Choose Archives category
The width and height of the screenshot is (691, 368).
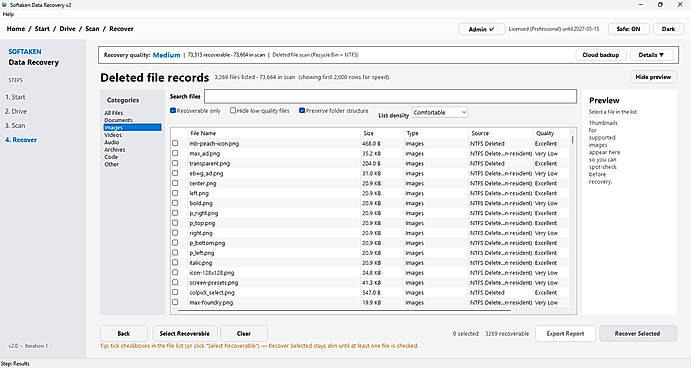tap(115, 150)
